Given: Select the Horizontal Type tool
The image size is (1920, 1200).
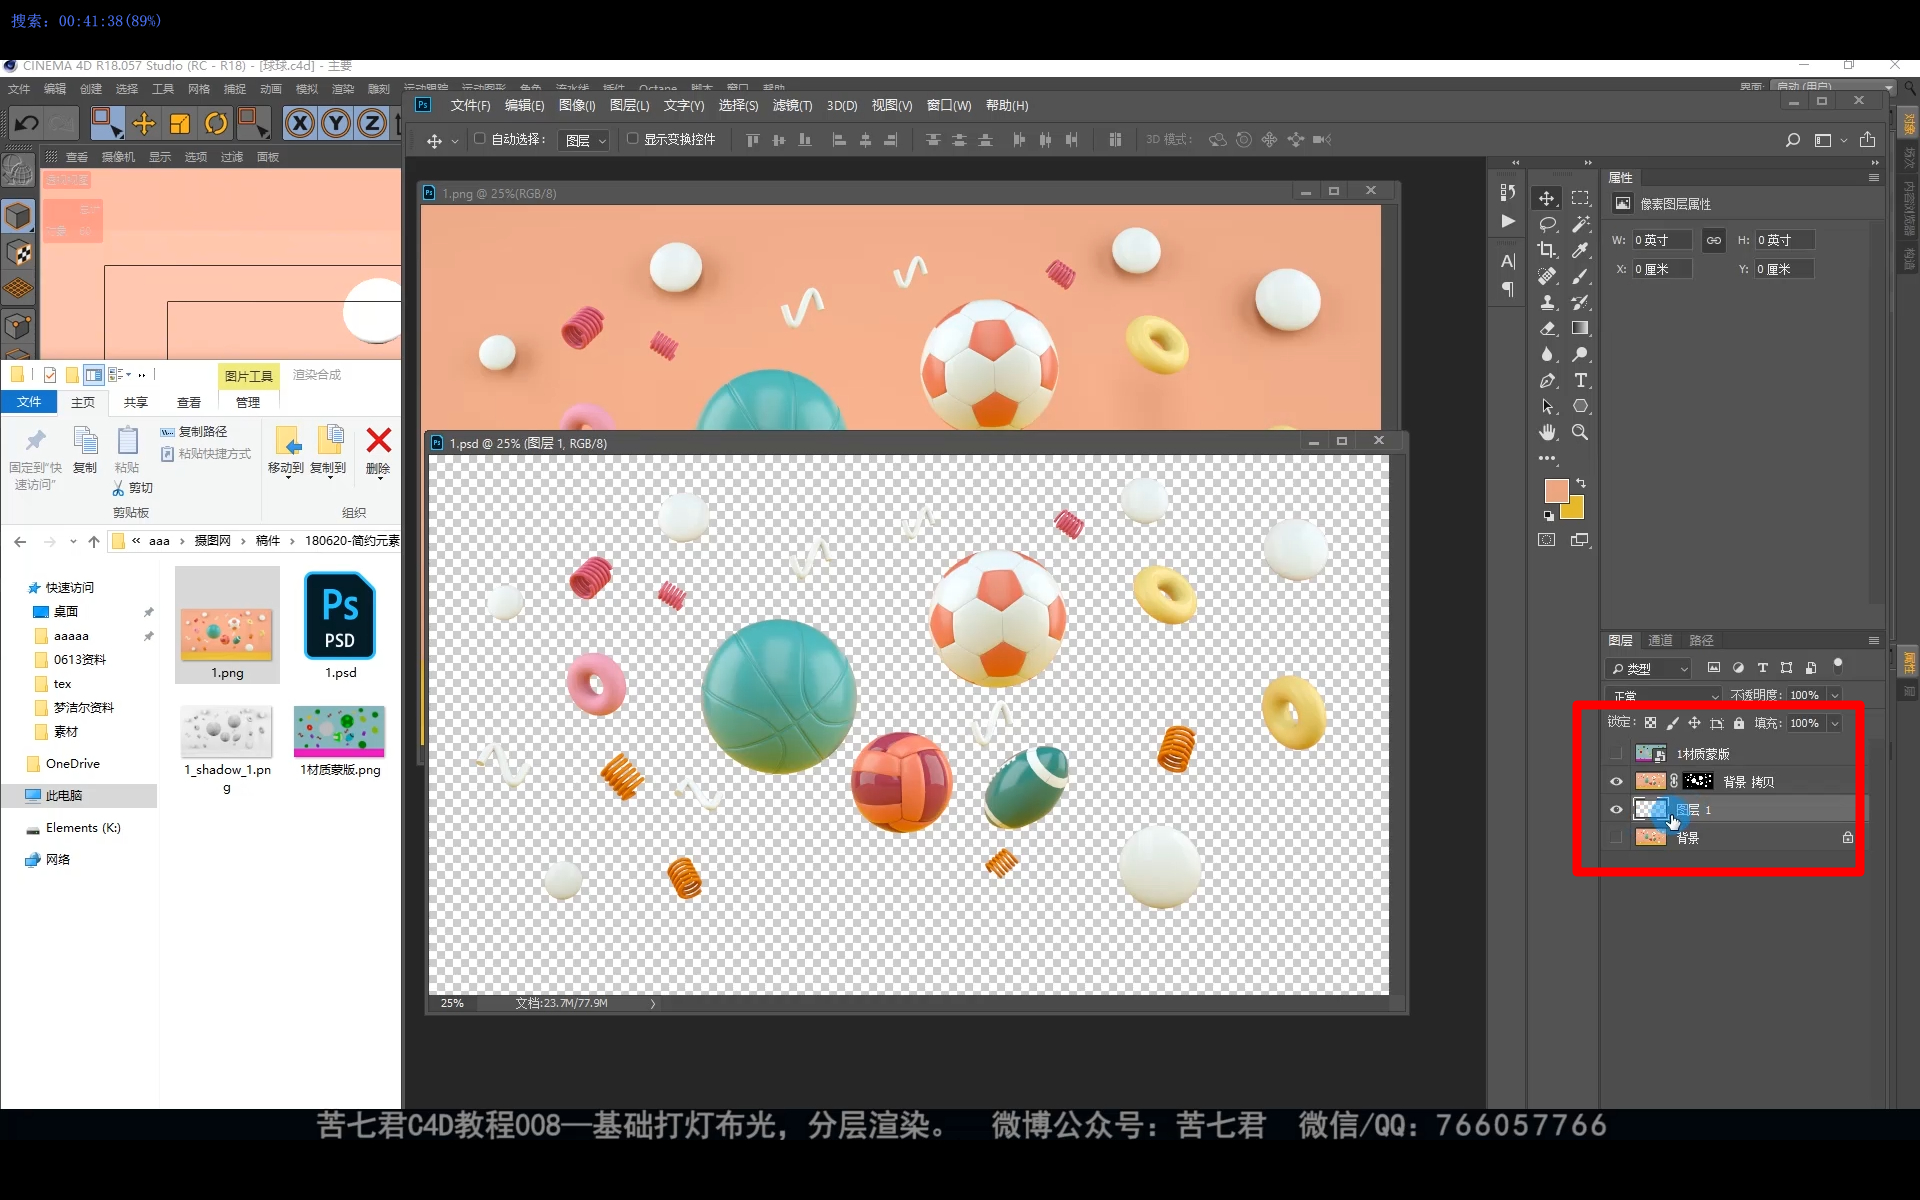Looking at the screenshot, I should tap(1580, 380).
